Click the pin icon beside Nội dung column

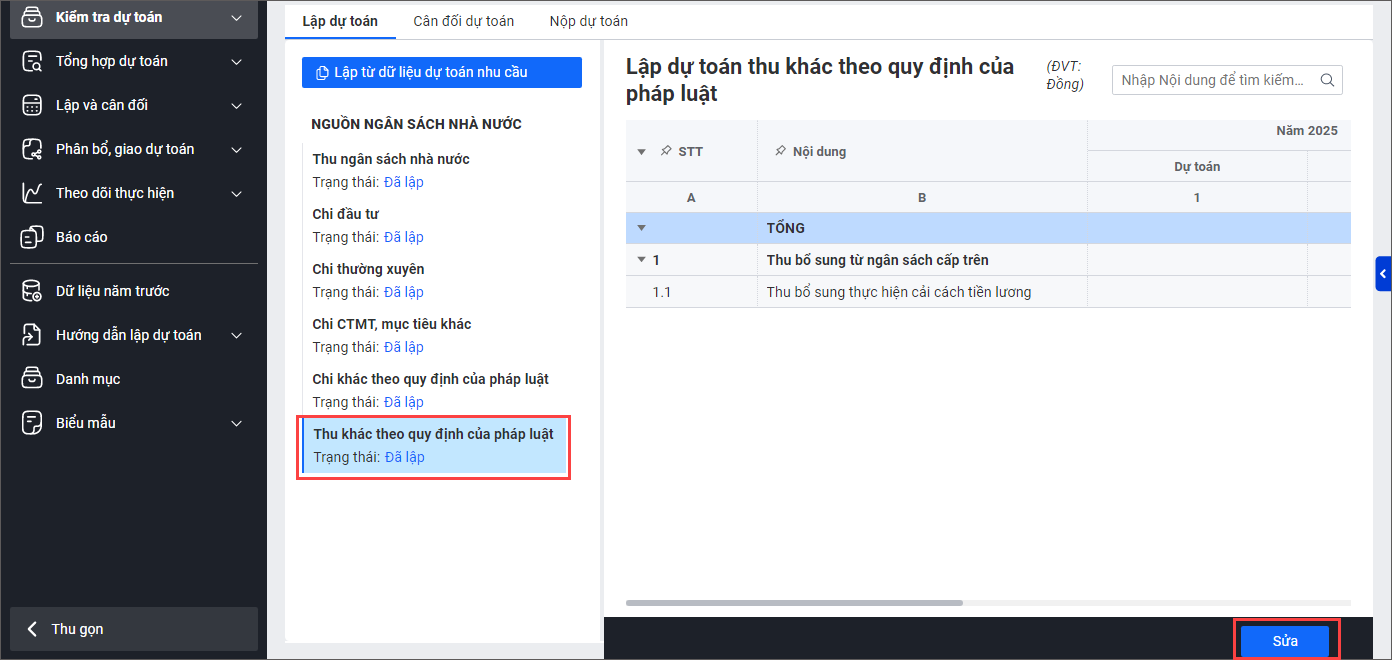tap(780, 152)
